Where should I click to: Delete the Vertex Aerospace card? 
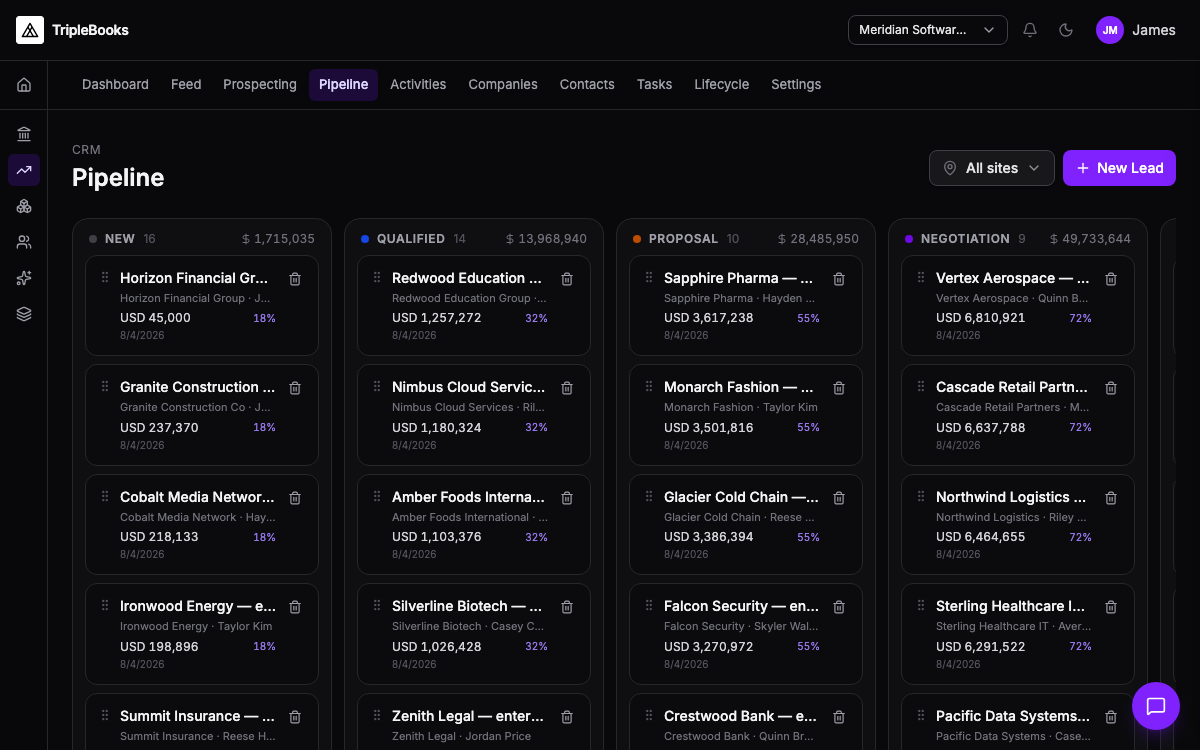pos(1111,279)
